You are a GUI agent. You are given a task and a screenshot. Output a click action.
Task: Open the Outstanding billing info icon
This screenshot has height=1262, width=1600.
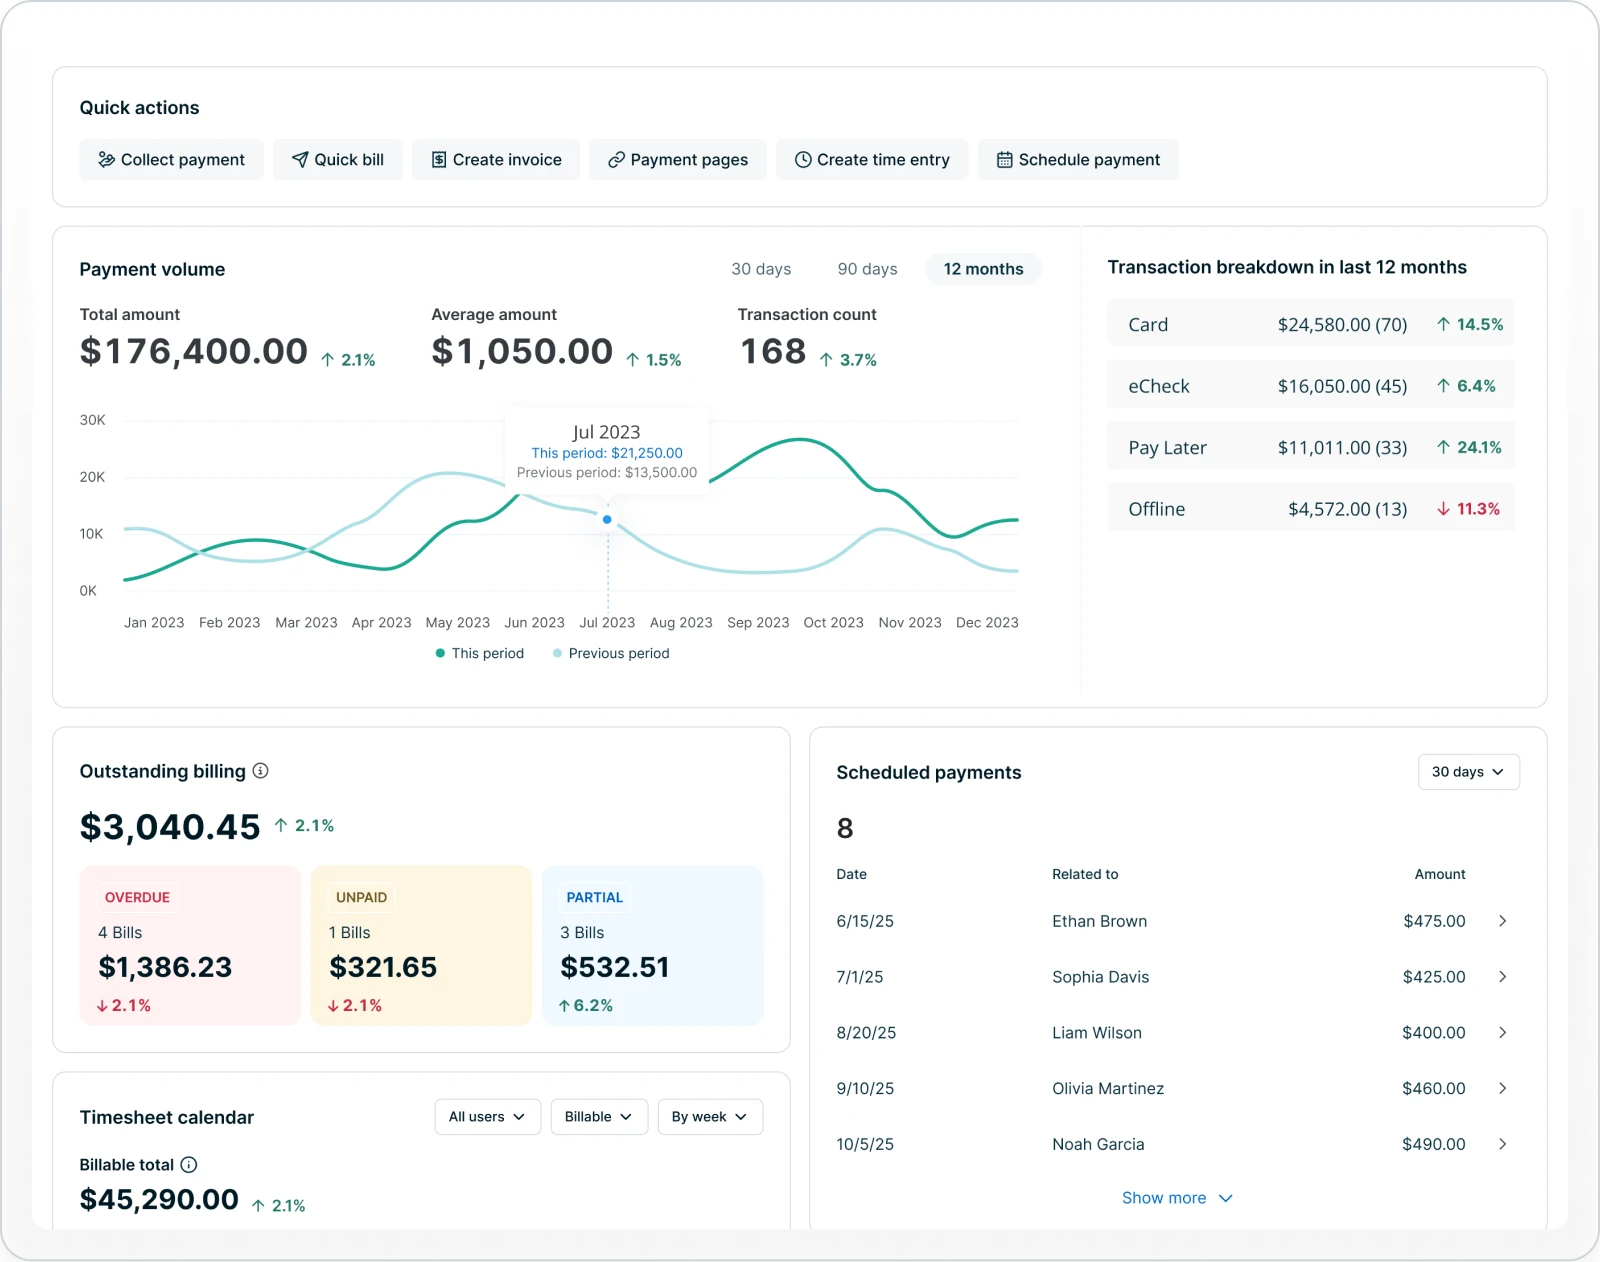(x=261, y=771)
